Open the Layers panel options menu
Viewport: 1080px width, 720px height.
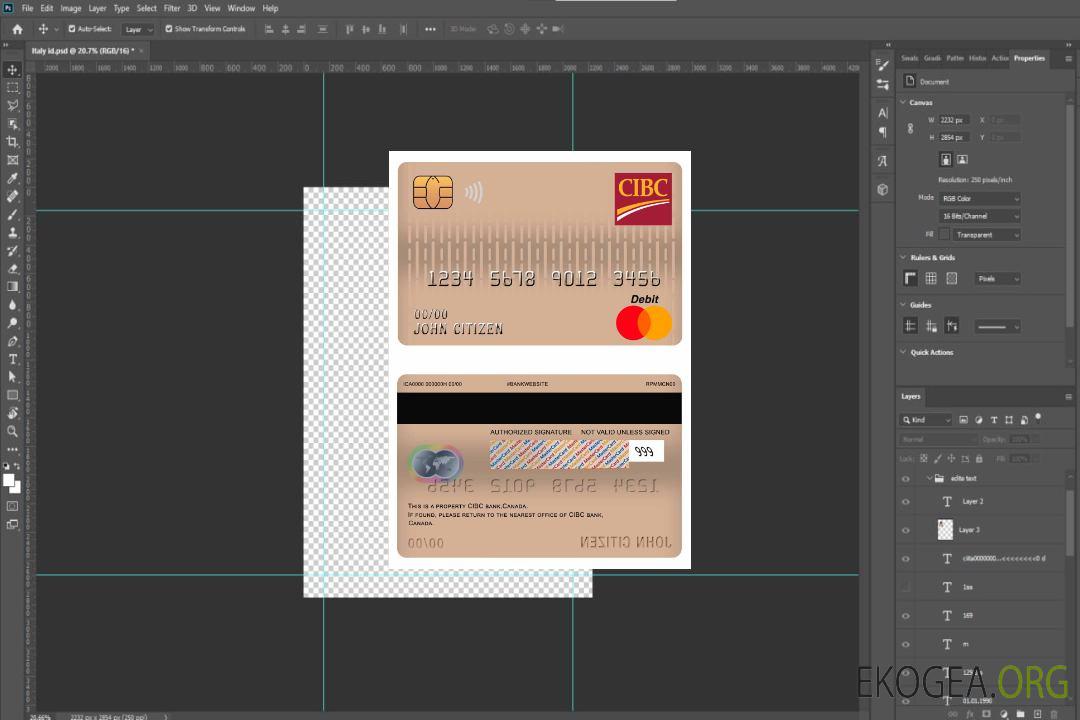tap(1068, 397)
